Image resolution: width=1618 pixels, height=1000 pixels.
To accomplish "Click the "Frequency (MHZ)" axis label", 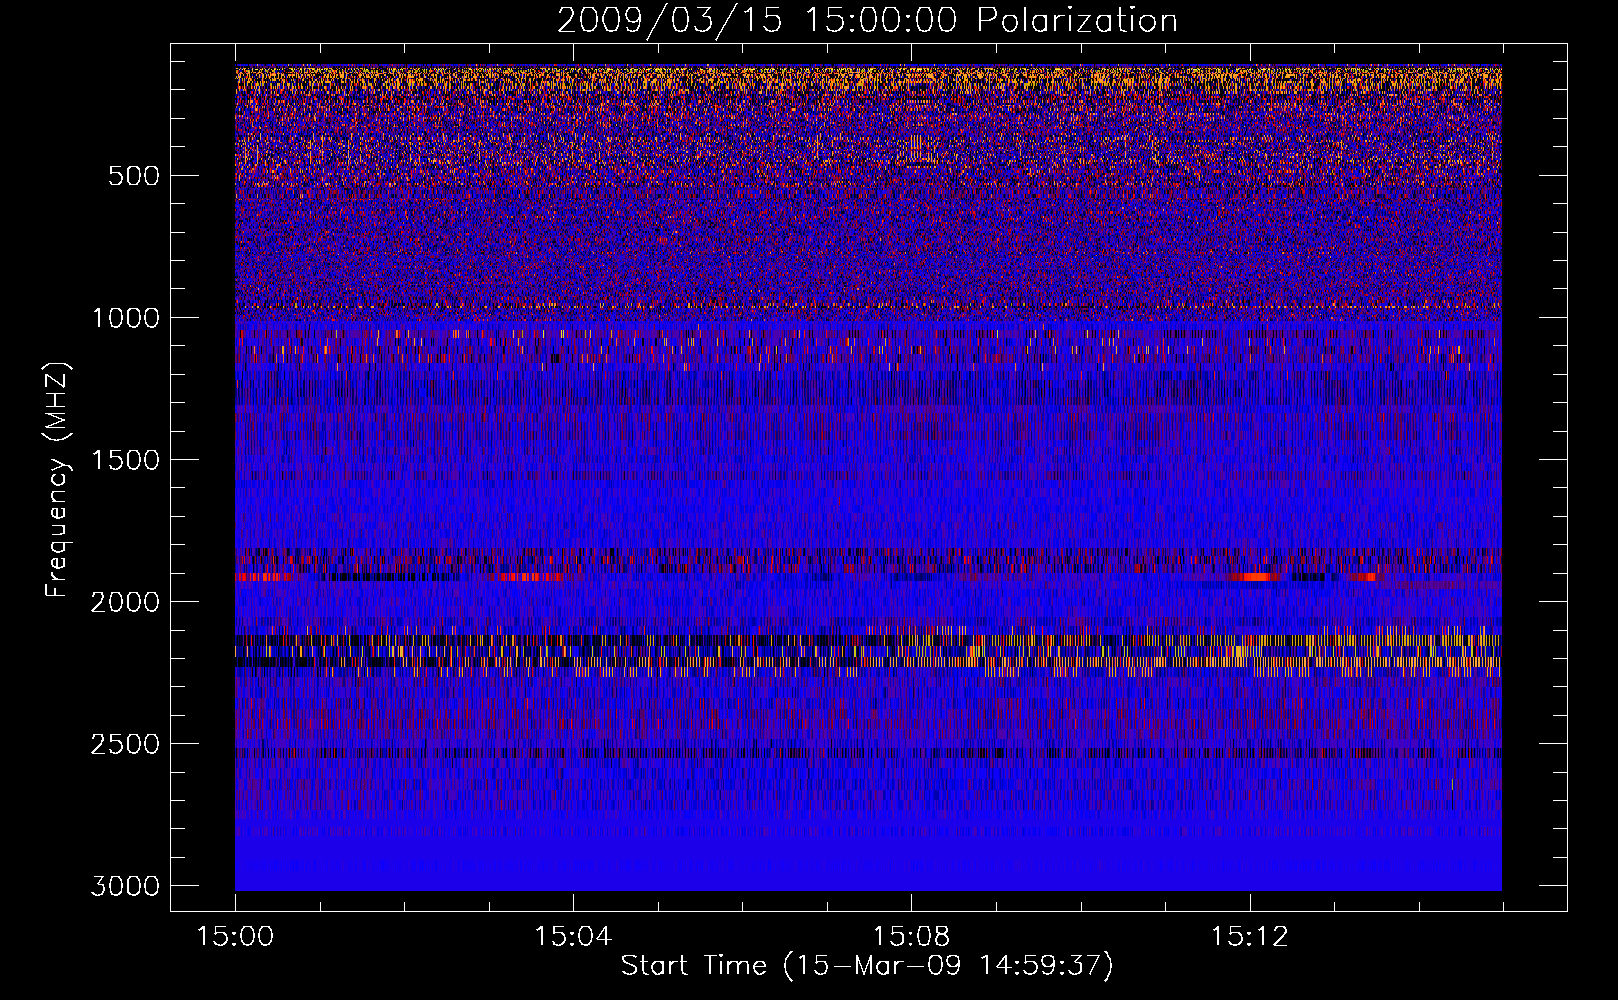I will pyautogui.click(x=58, y=480).
